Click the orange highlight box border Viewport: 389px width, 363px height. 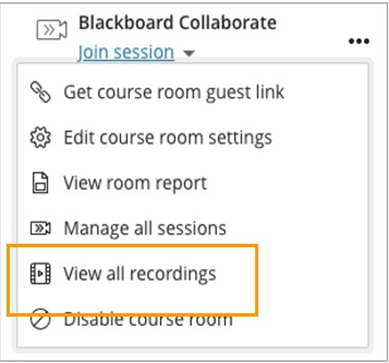pyautogui.click(x=133, y=247)
